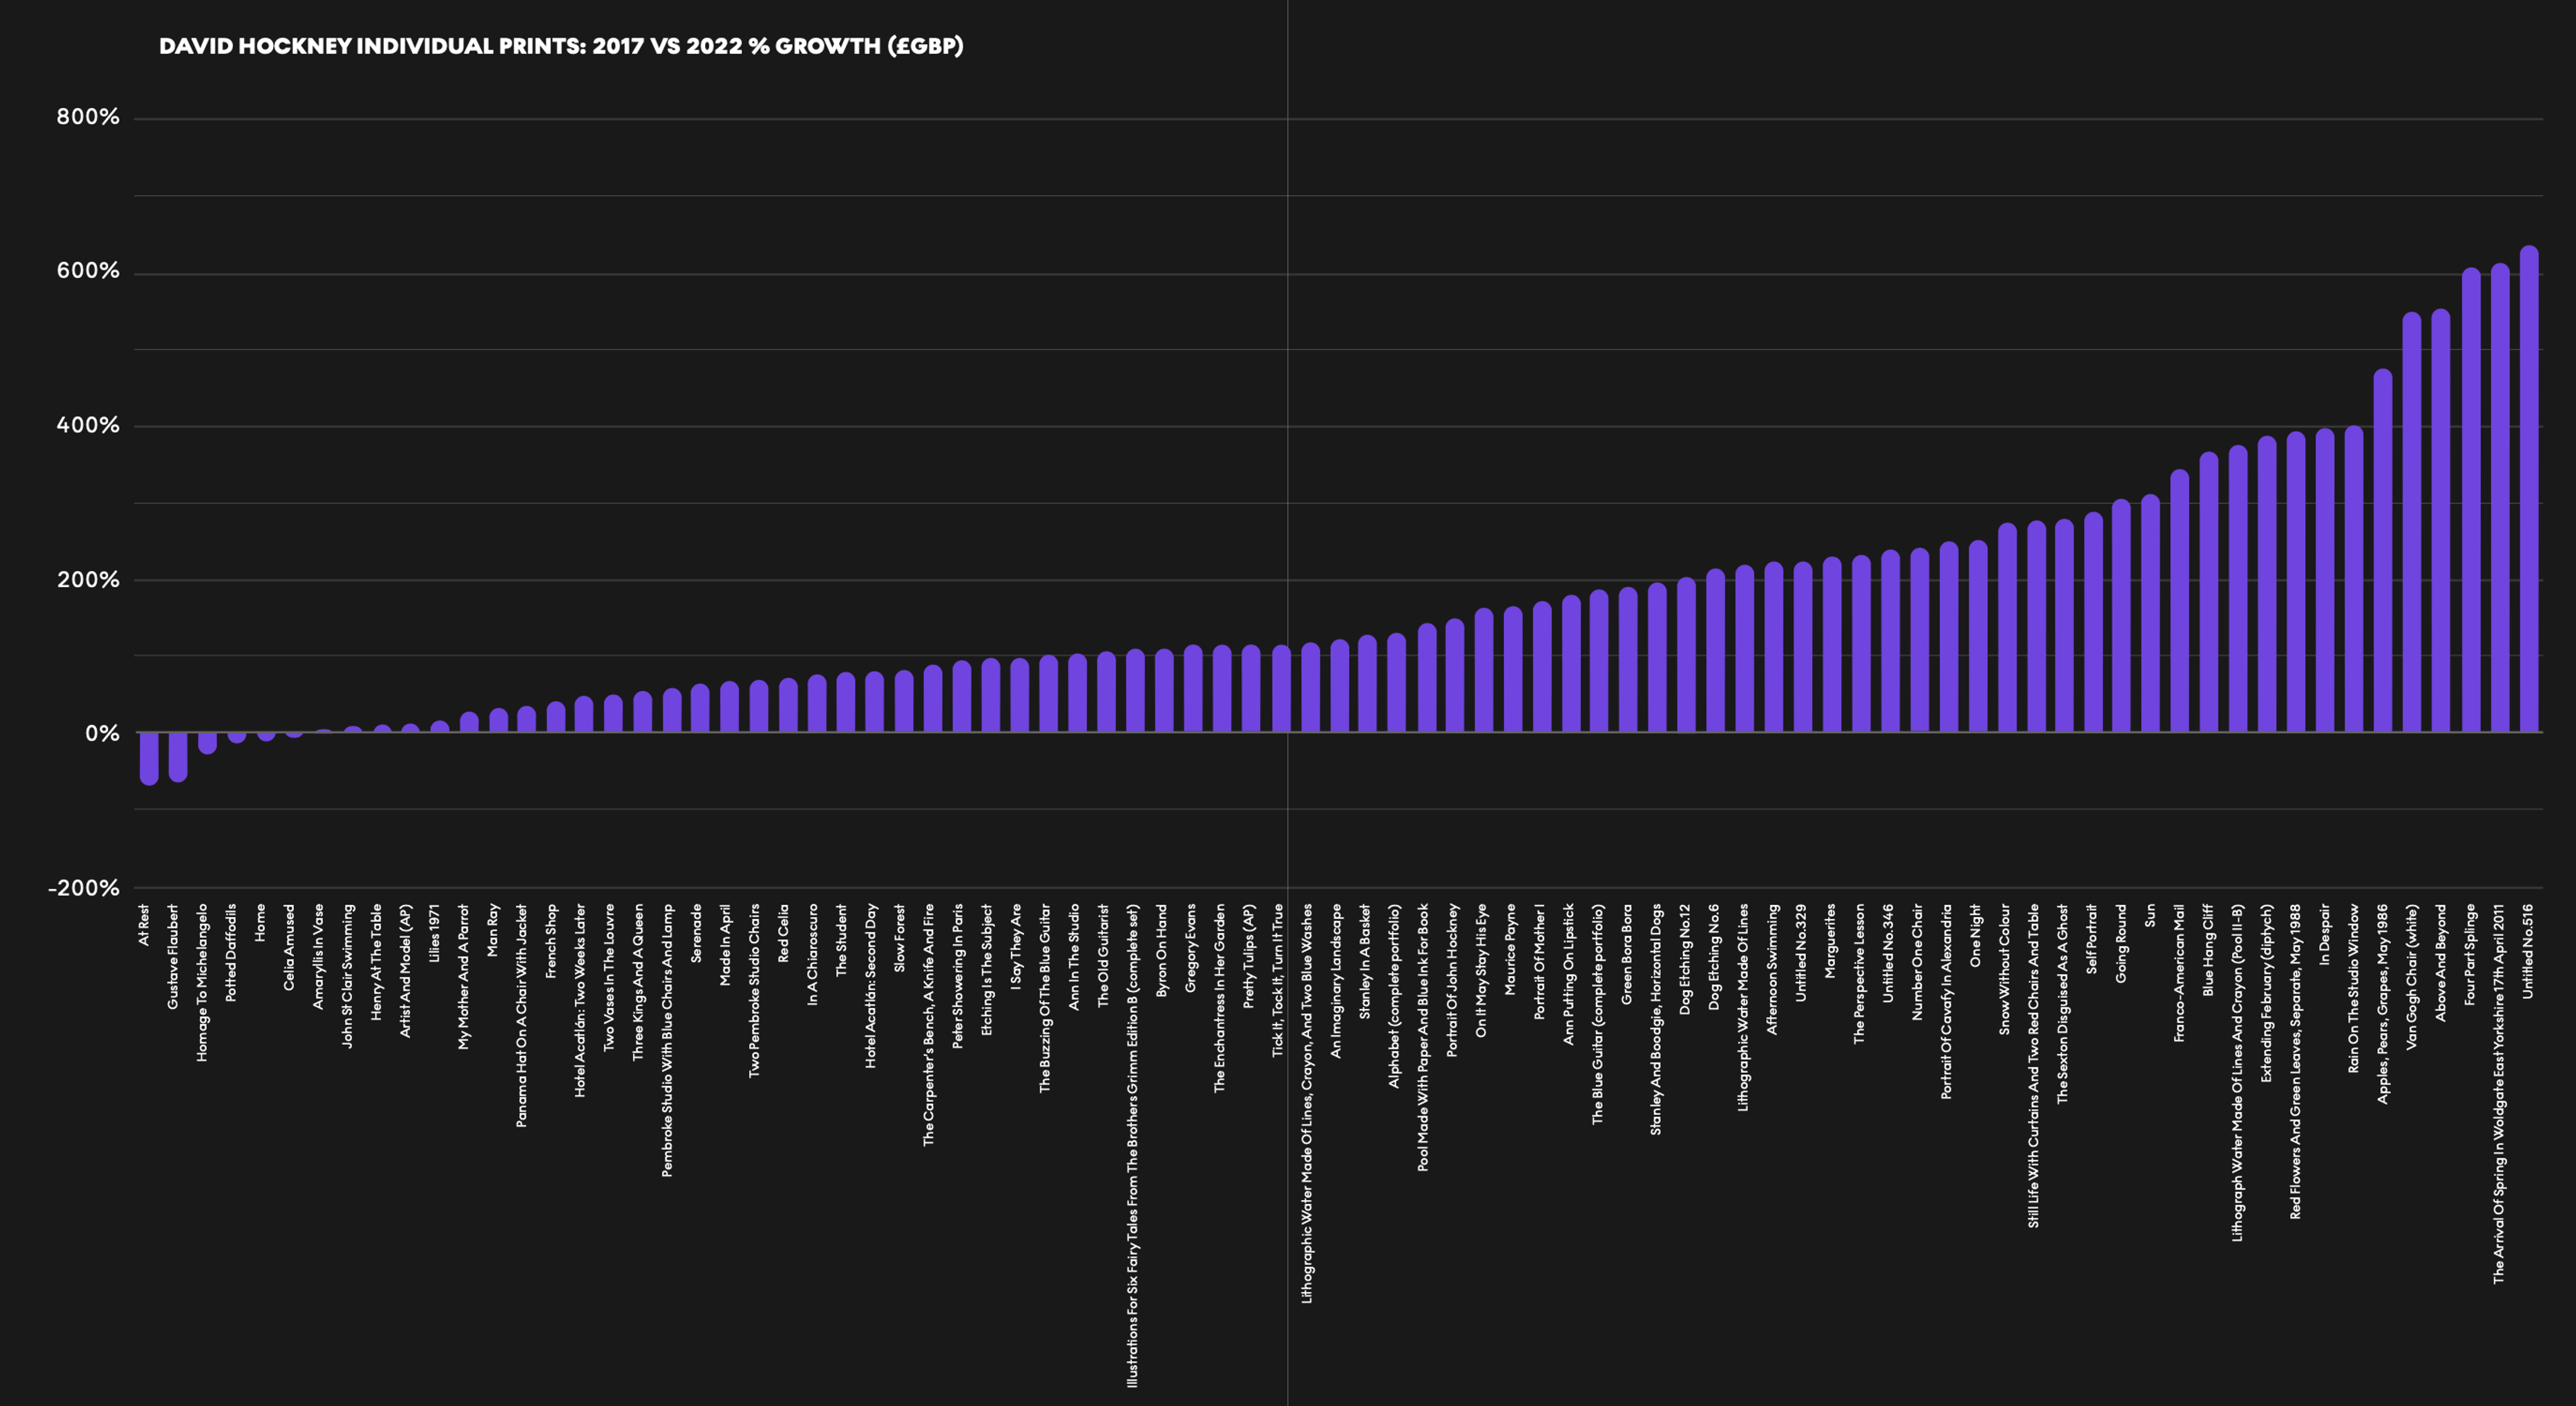Click the I Say They Are label
Screen dimensions: 2576x1406
1016,947
